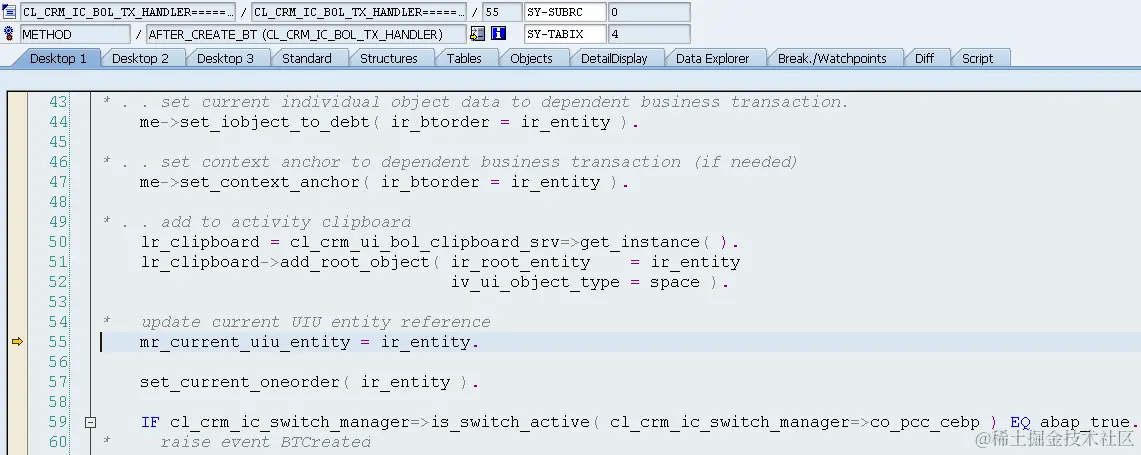Screen dimensions: 1141x455
Task: Click mr_current_uiu_entity on line 55
Action: (245, 341)
